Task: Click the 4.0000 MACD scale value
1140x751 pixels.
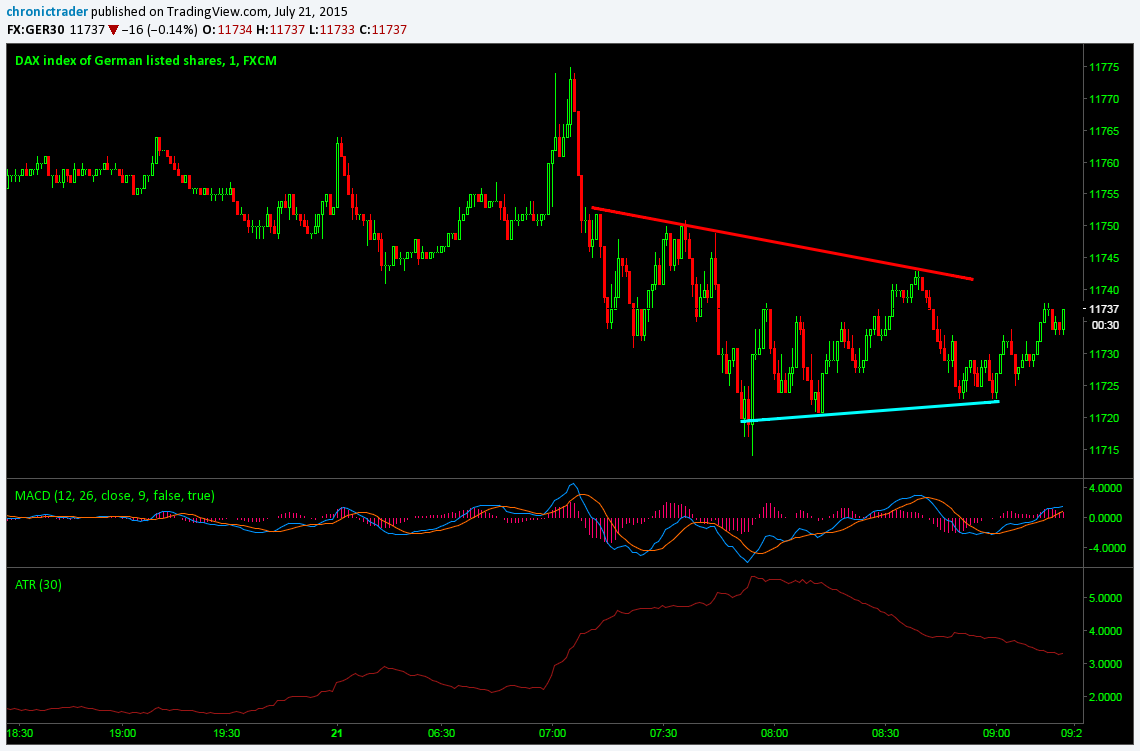Action: point(1107,488)
